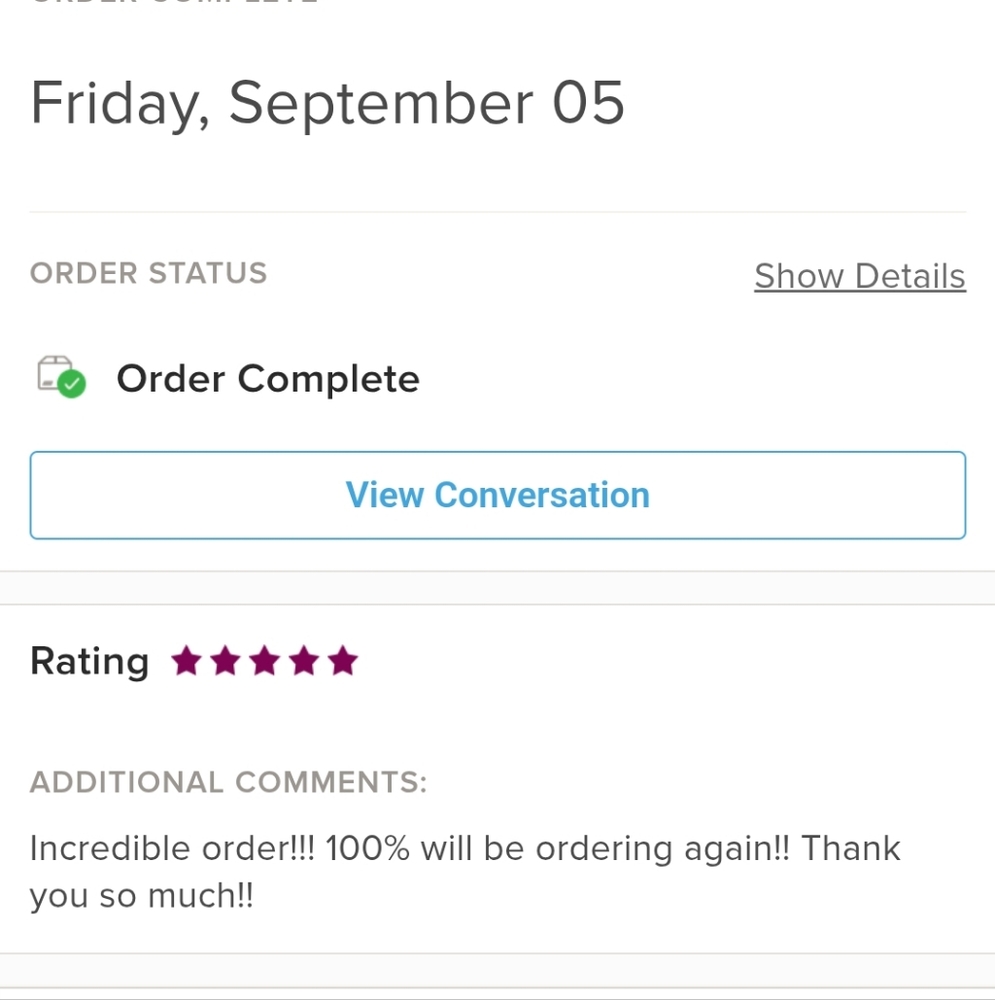This screenshot has height=1000, width=995.
Task: Click the fifth rating star
Action: [x=343, y=661]
